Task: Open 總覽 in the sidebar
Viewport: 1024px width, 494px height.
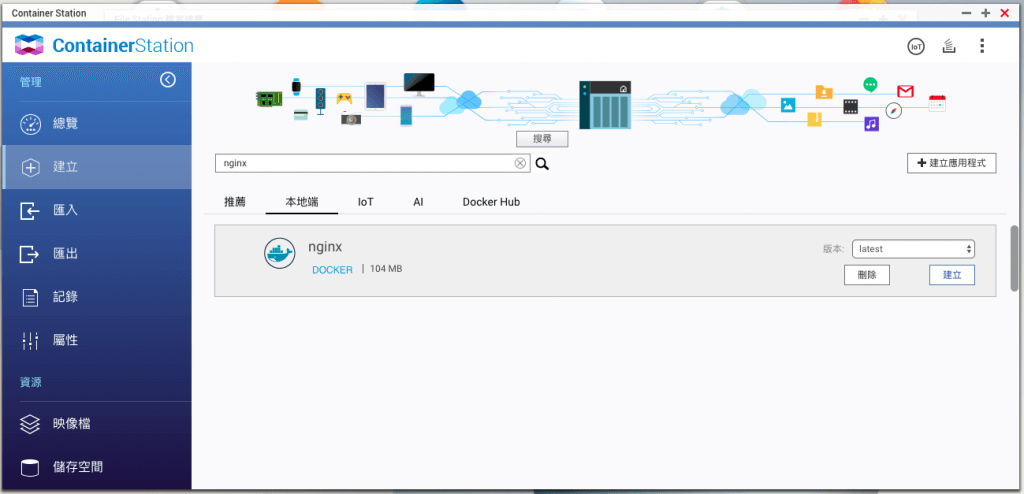Action: coord(65,123)
